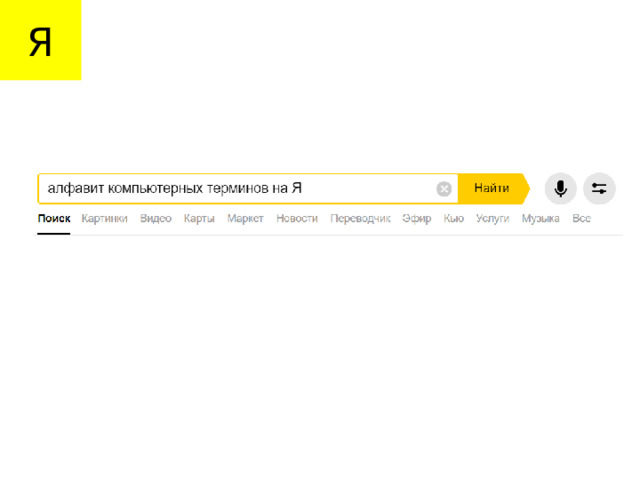Open the Кью tab
Viewport: 640px width, 480px height.
coord(453,219)
